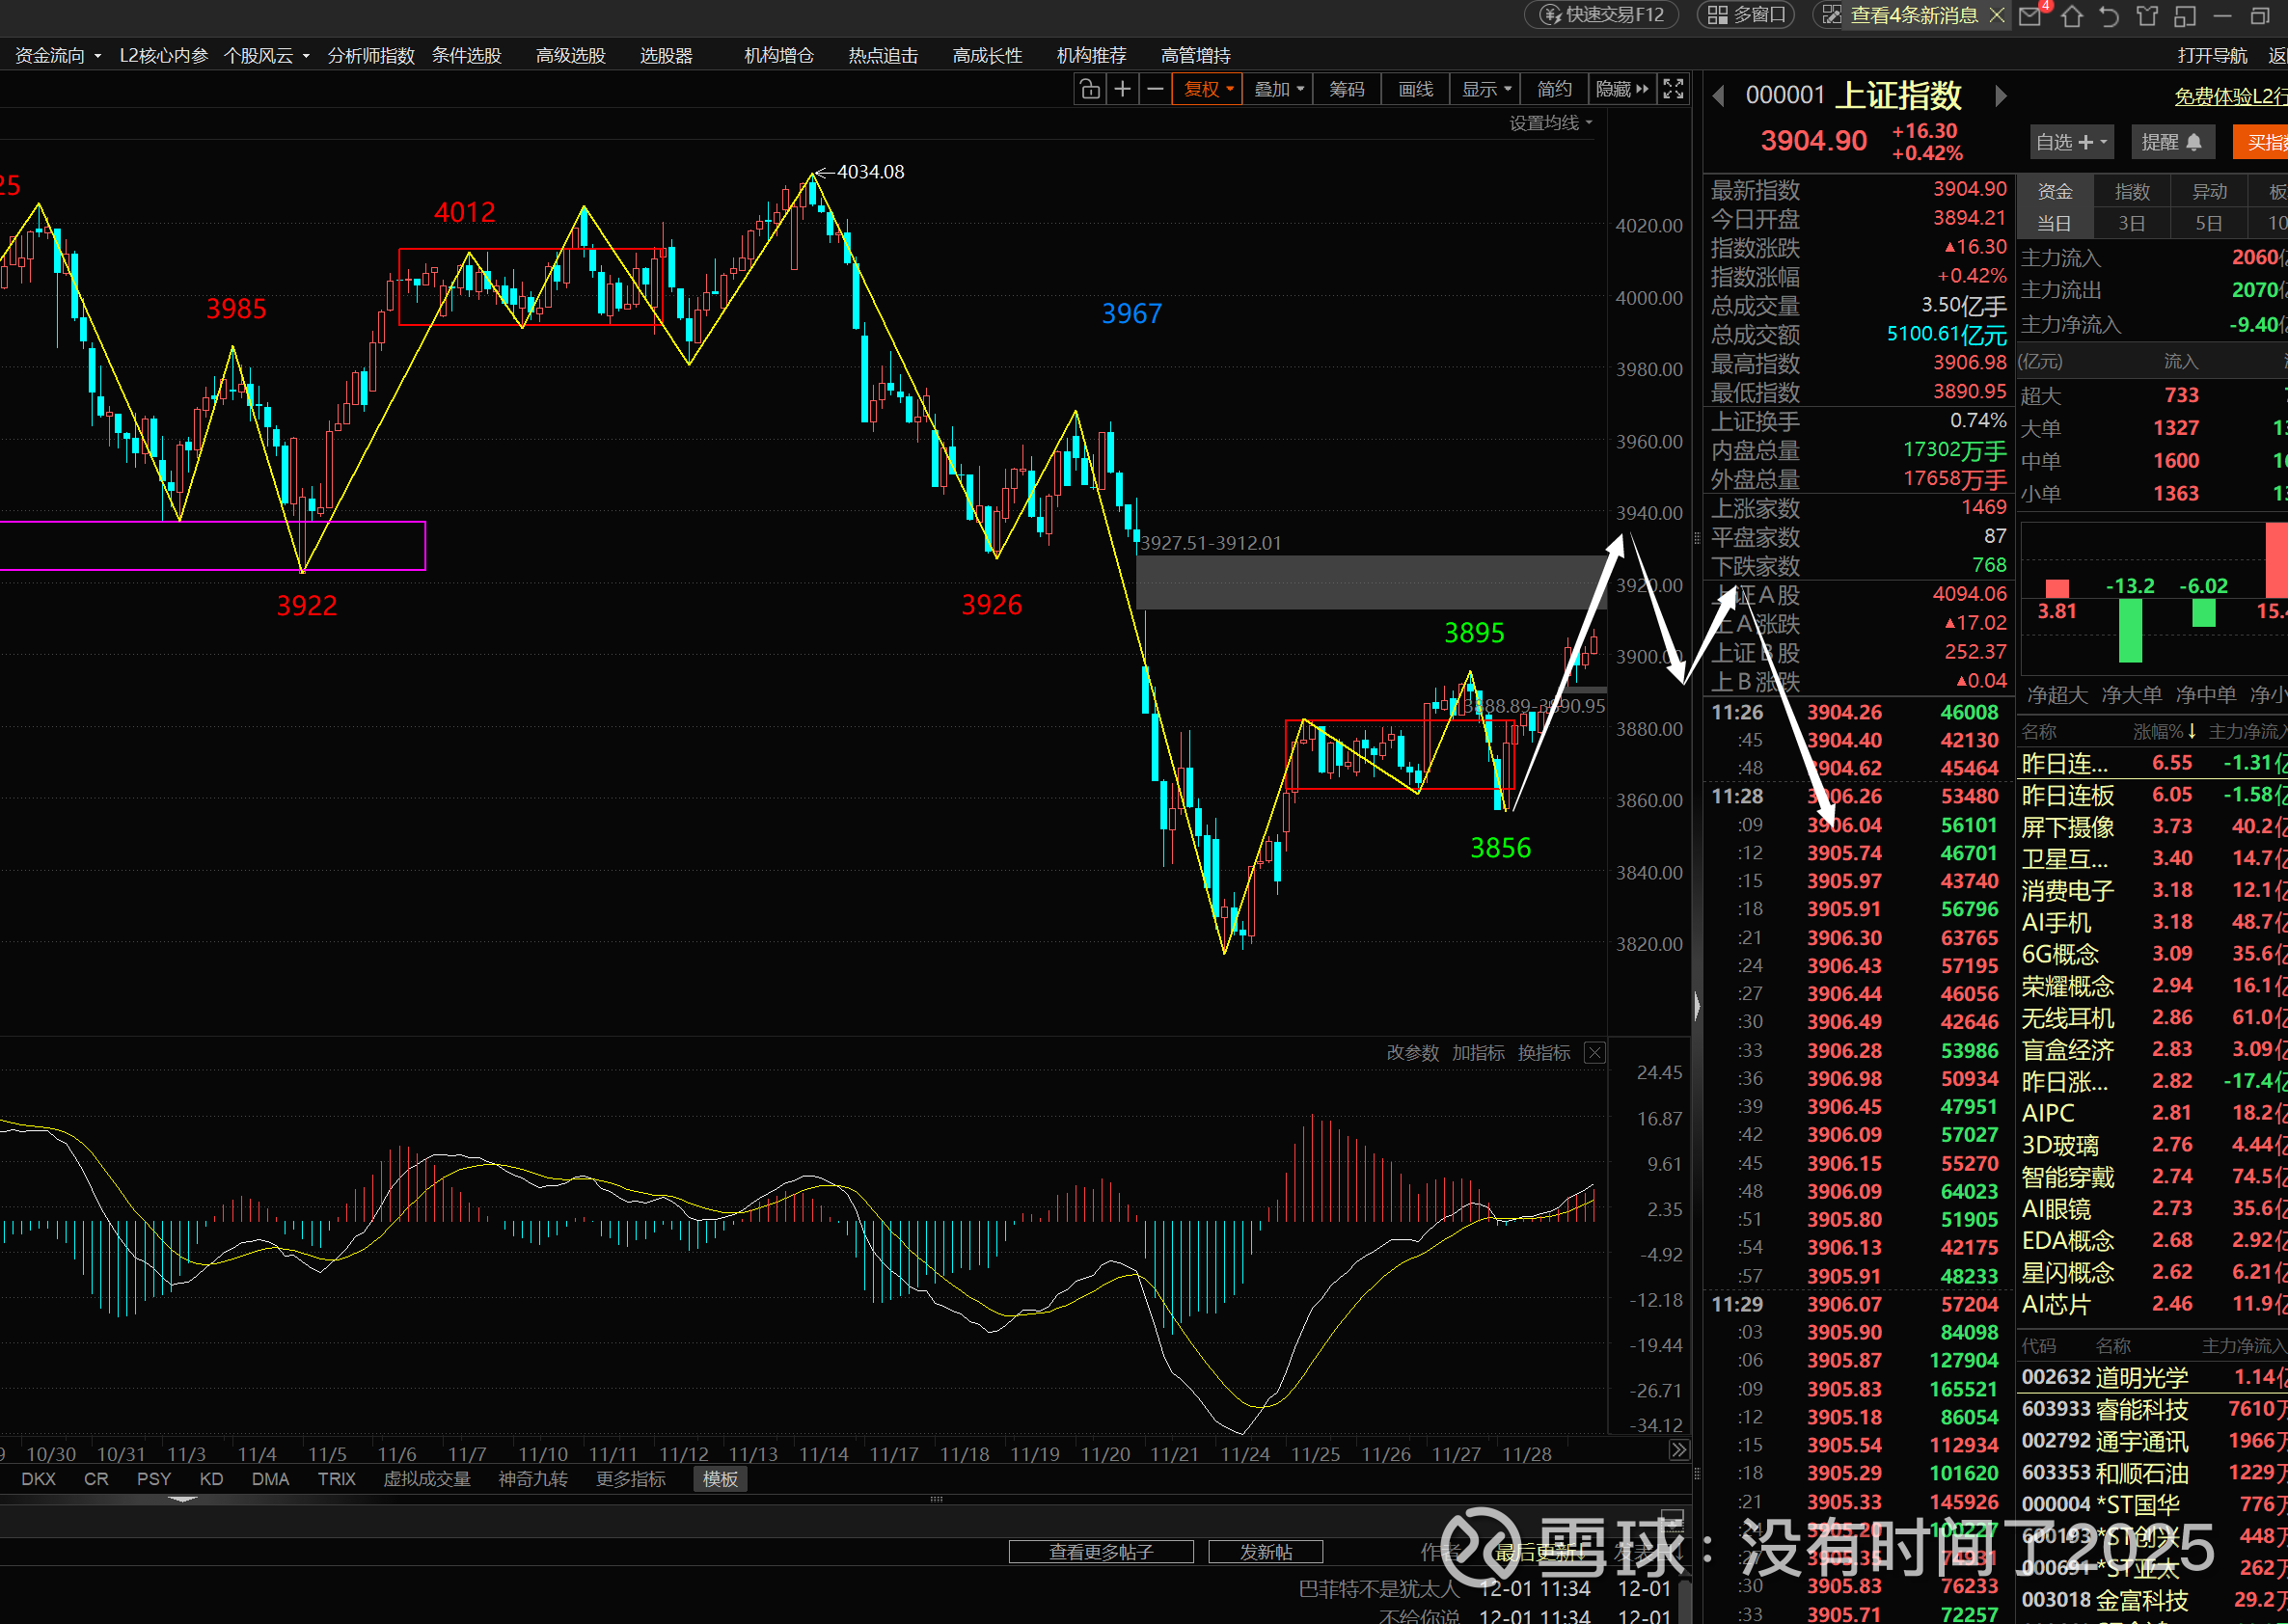The image size is (2288, 1624).
Task: Switch to 3日 capital flow tab
Action: click(2131, 223)
